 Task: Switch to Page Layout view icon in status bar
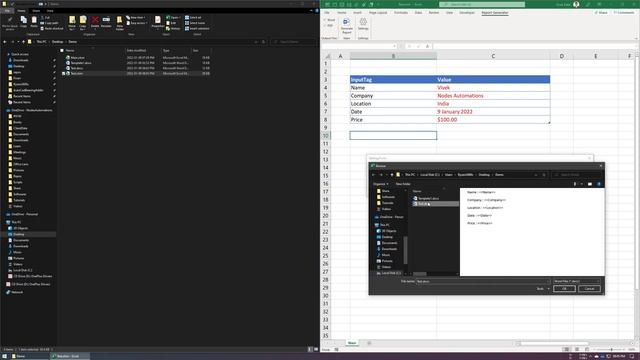pyautogui.click(x=577, y=349)
